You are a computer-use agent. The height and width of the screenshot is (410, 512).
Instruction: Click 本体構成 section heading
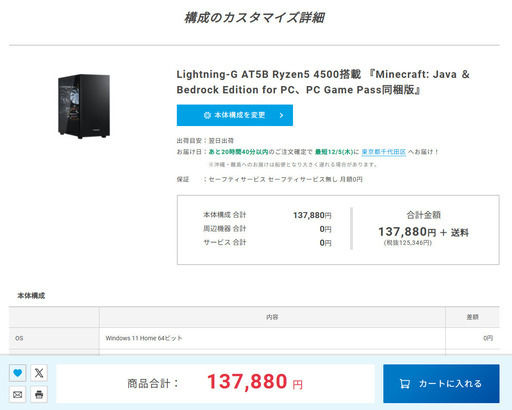pos(31,296)
